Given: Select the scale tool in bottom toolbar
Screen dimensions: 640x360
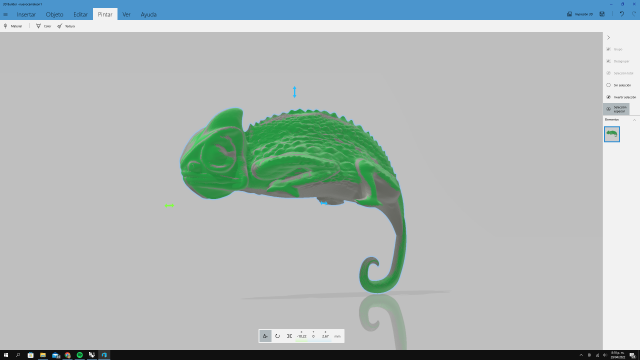Looking at the screenshot, I should pyautogui.click(x=289, y=336).
